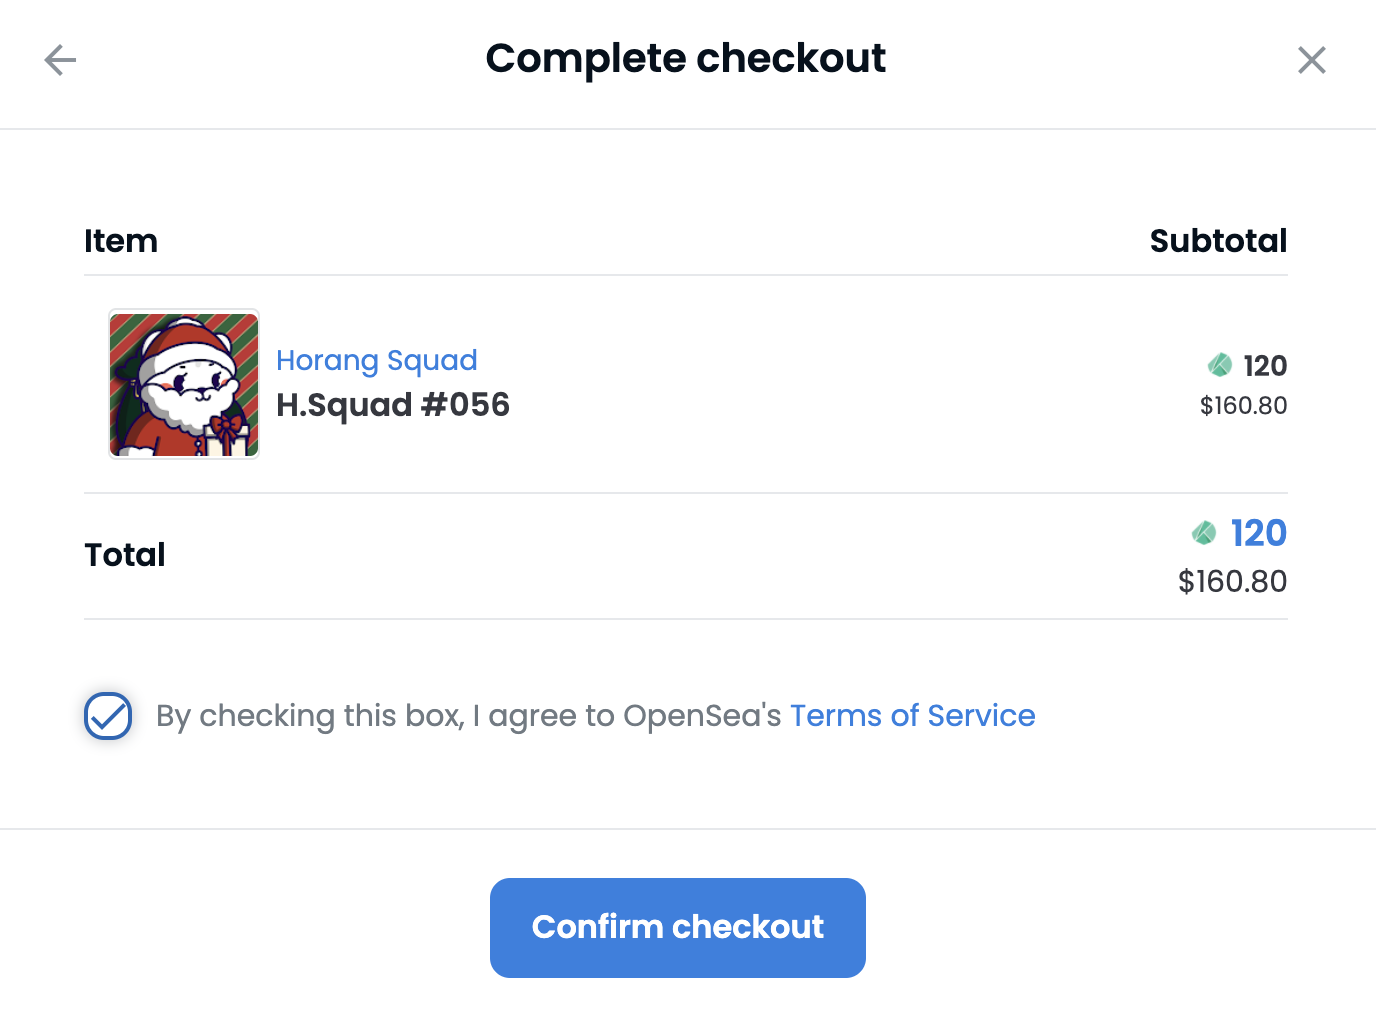Click the $160.80 value in Total row
This screenshot has height=1022, width=1376.
(1232, 582)
